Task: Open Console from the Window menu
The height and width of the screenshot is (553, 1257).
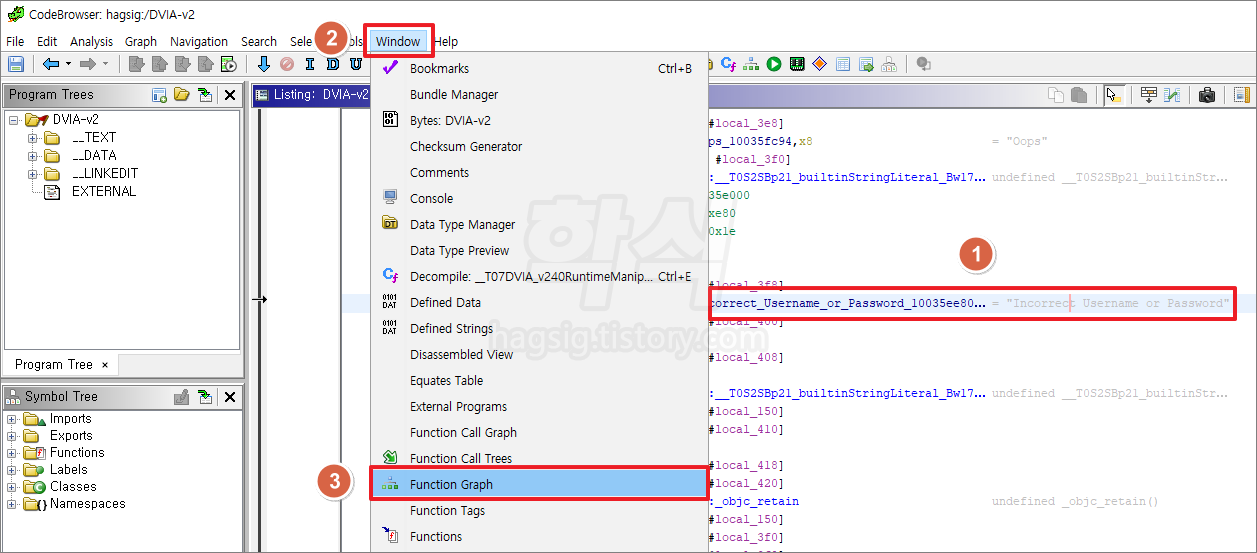Action: [x=539, y=198]
